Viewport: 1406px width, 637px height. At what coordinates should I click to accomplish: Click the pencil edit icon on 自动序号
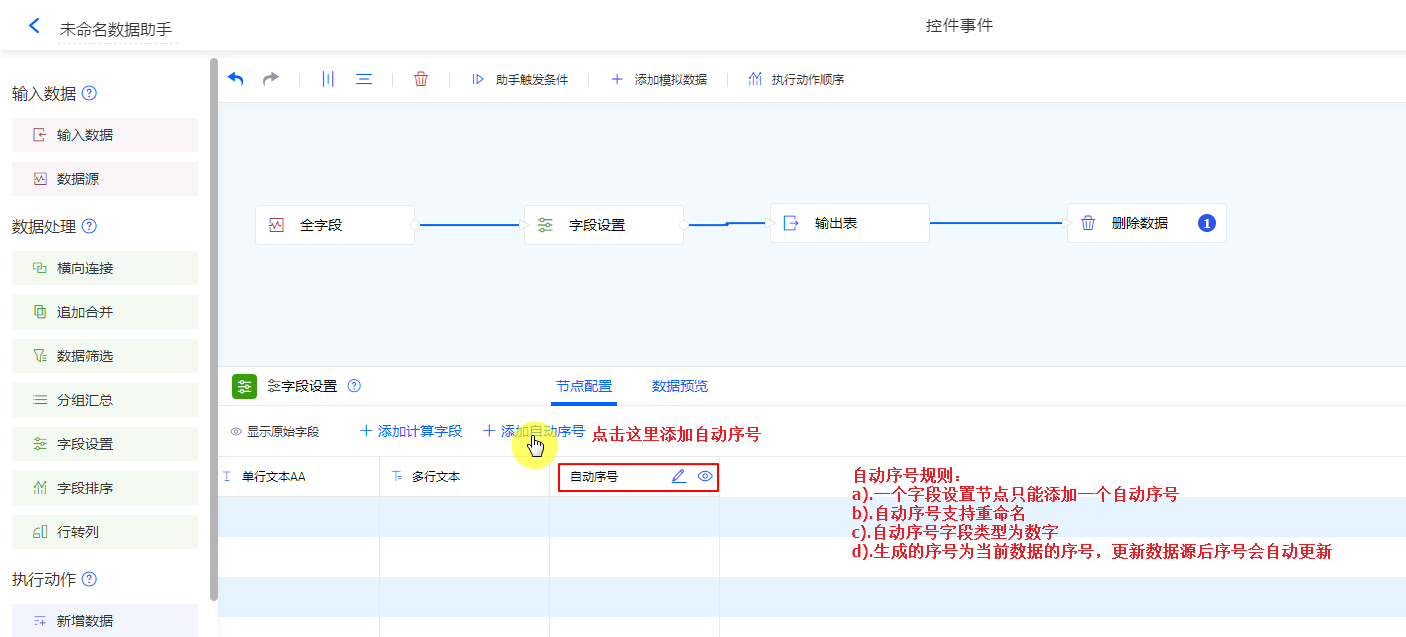pos(678,477)
